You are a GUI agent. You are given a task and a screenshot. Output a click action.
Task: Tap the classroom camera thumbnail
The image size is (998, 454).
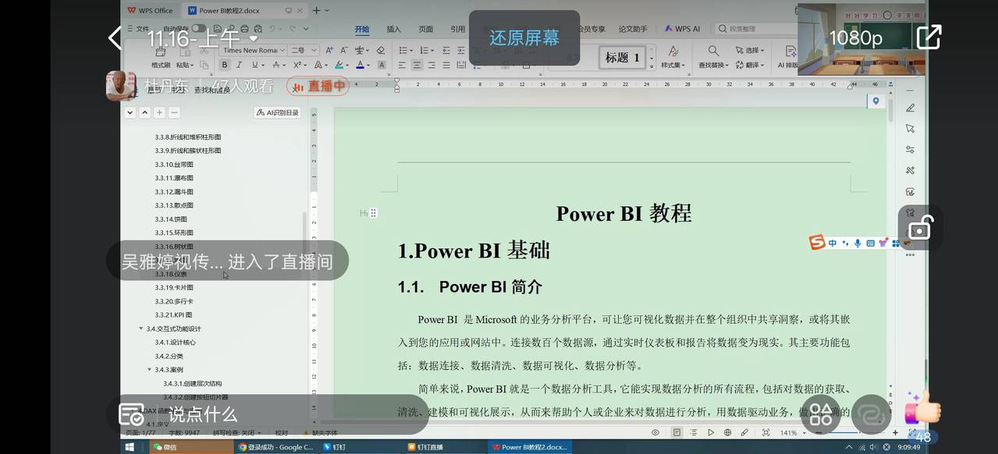pyautogui.click(x=861, y=39)
